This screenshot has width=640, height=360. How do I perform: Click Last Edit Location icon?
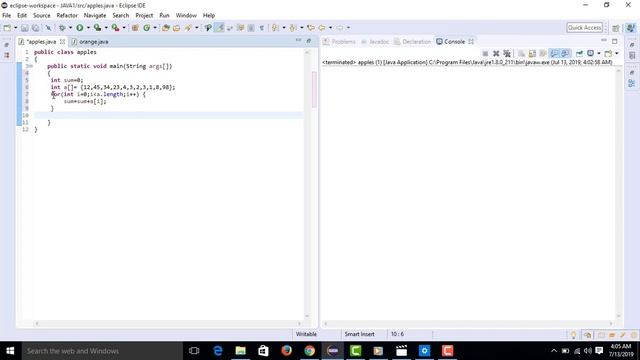311,28
